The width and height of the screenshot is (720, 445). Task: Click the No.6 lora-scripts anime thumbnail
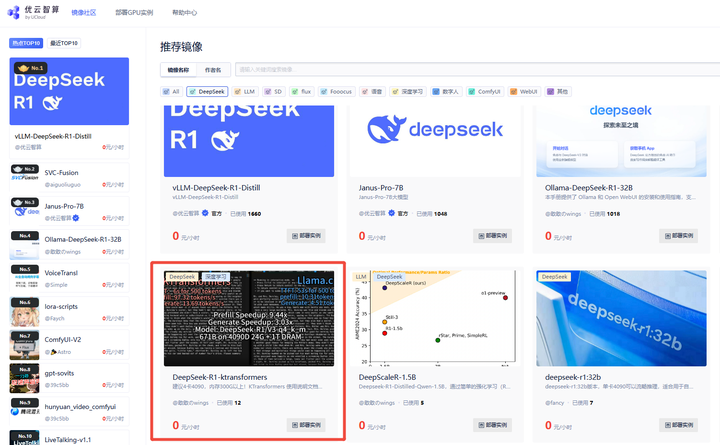coord(25,312)
